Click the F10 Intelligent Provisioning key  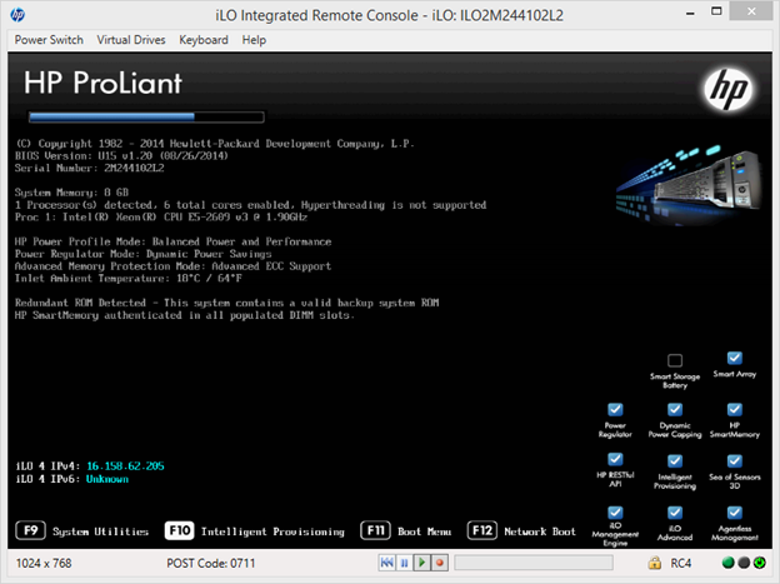click(180, 530)
